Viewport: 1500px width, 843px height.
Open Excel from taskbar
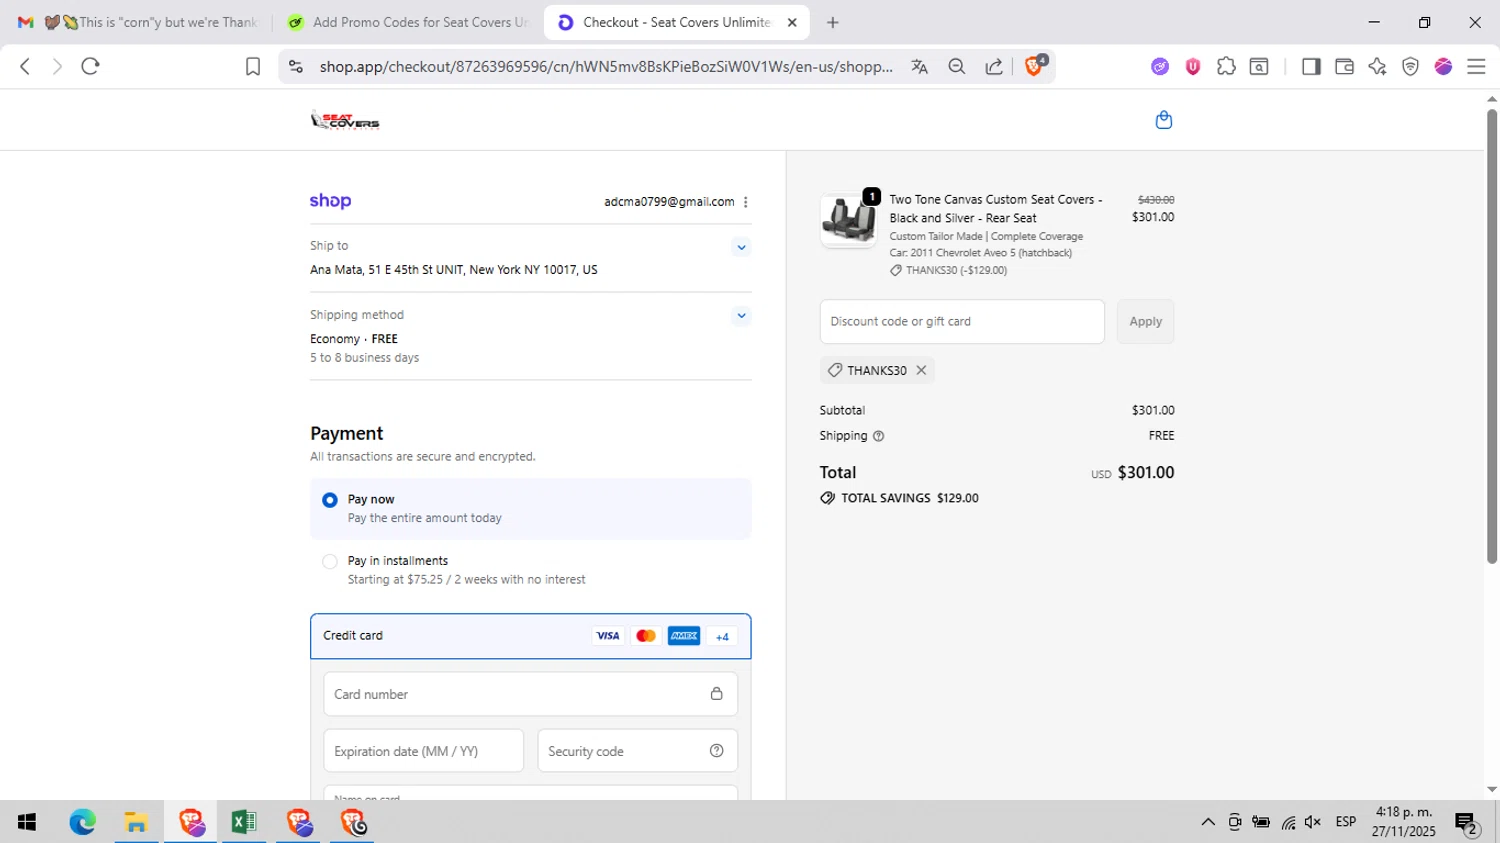pos(243,822)
